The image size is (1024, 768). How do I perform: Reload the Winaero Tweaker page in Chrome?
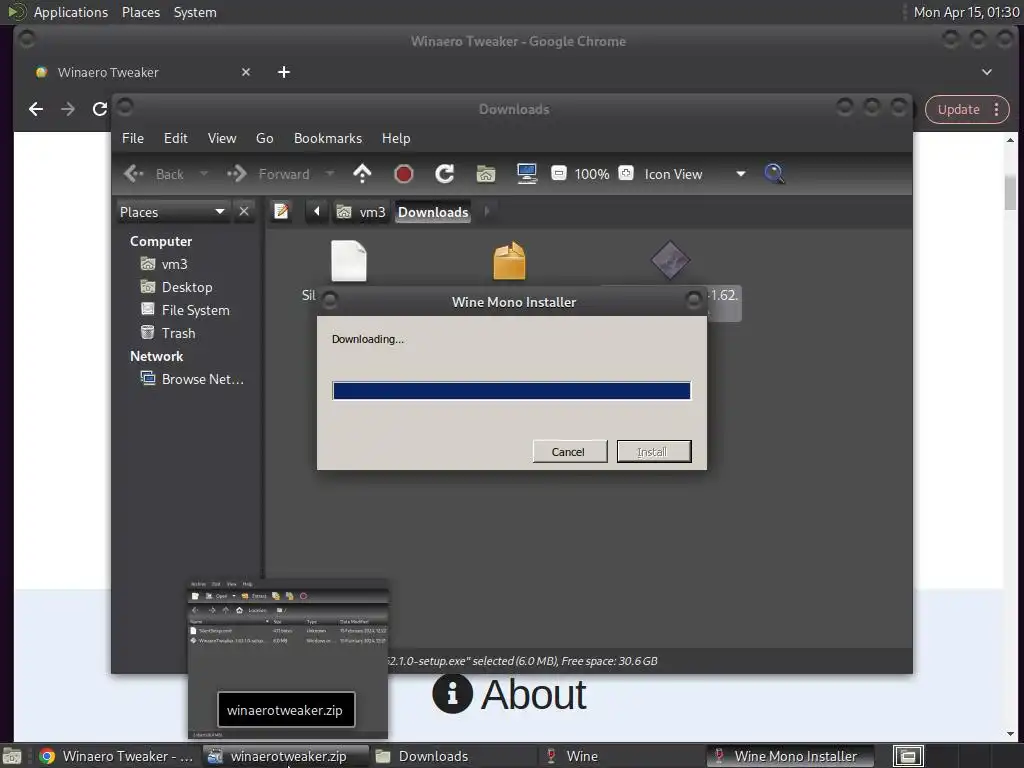99,109
